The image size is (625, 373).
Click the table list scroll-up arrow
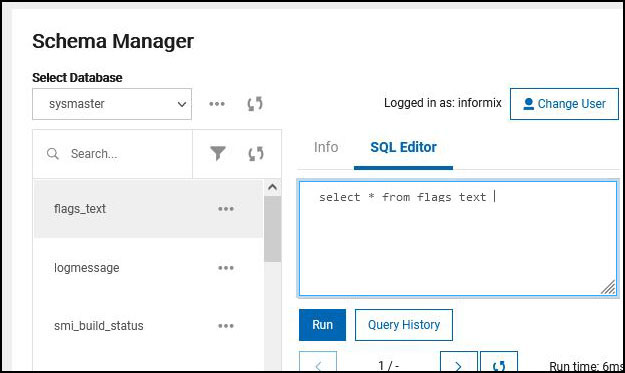tap(273, 187)
